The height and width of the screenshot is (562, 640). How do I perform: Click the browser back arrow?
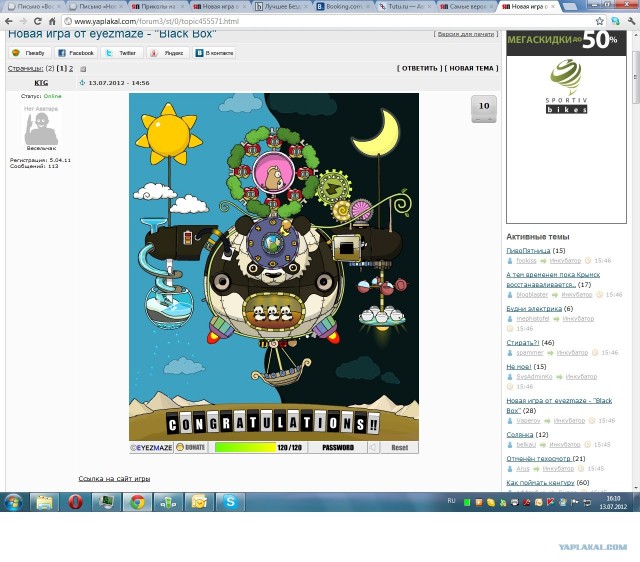[x=10, y=21]
